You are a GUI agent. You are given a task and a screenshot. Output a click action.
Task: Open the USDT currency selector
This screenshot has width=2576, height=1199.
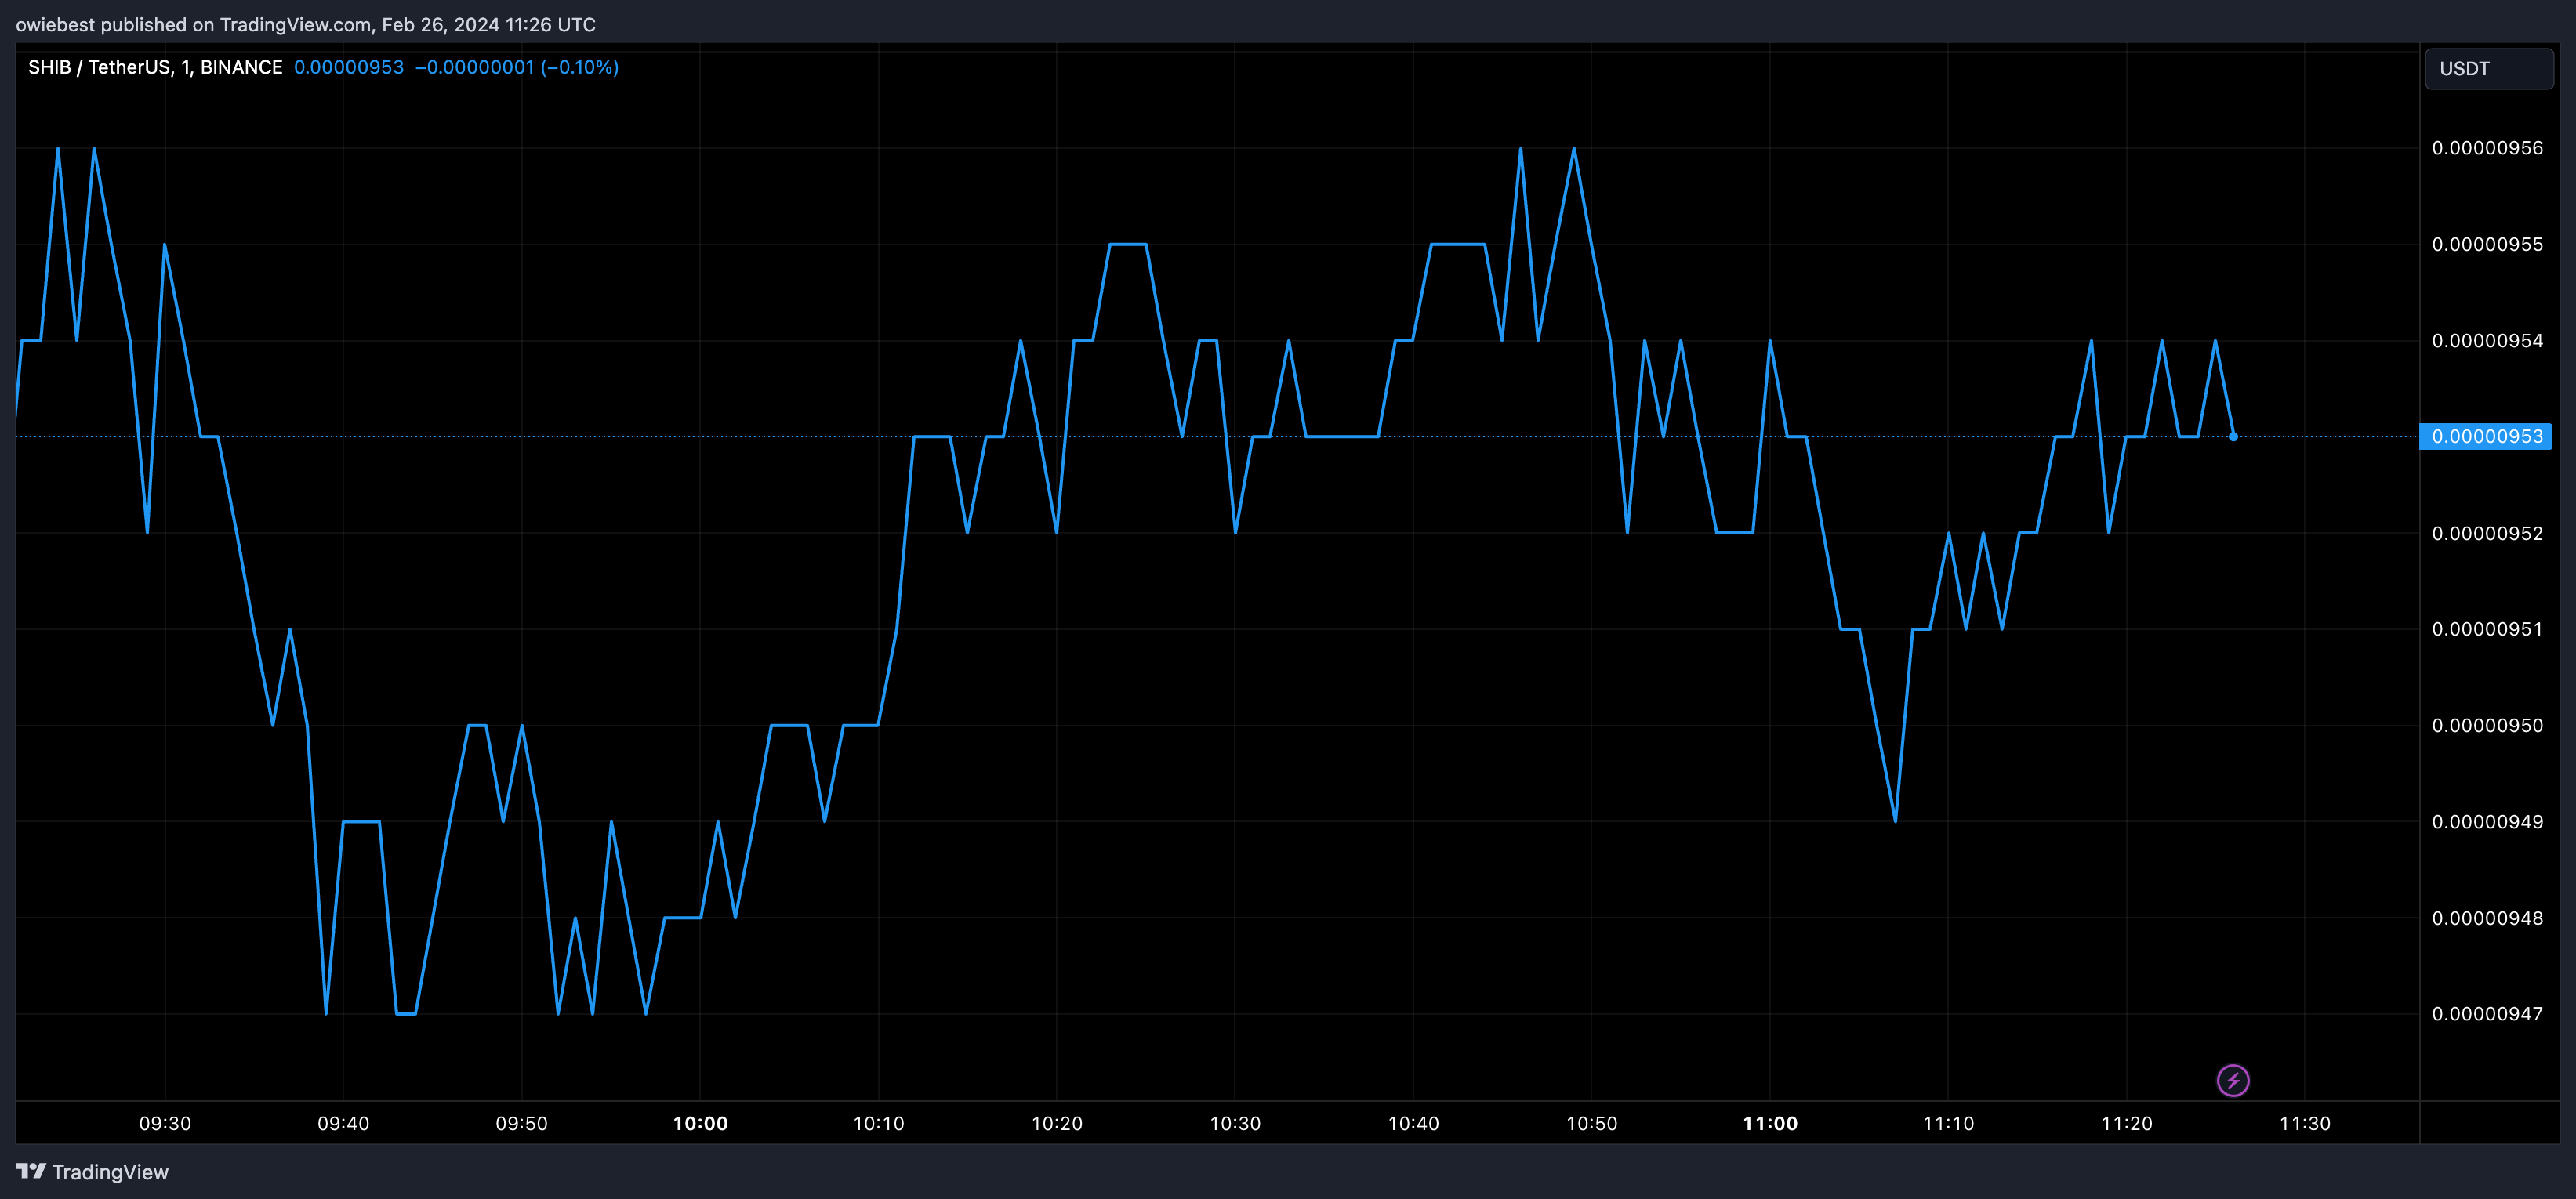[x=2488, y=69]
